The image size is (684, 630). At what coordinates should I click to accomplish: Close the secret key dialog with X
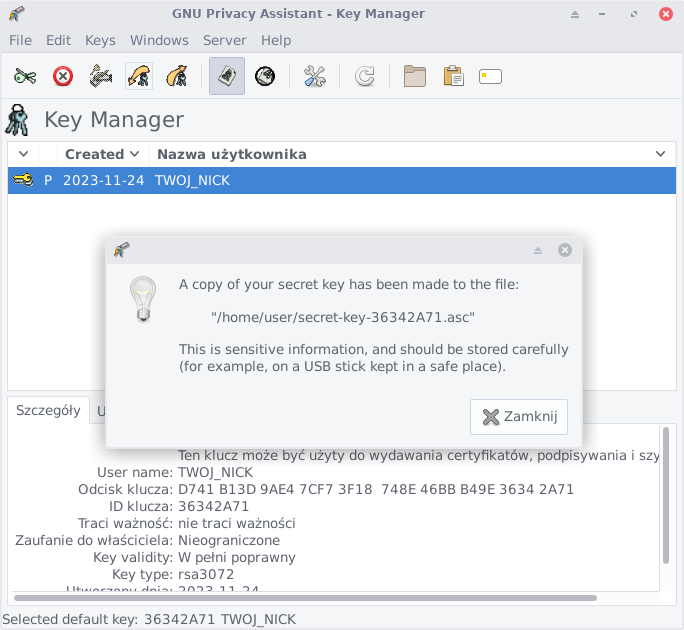point(565,250)
